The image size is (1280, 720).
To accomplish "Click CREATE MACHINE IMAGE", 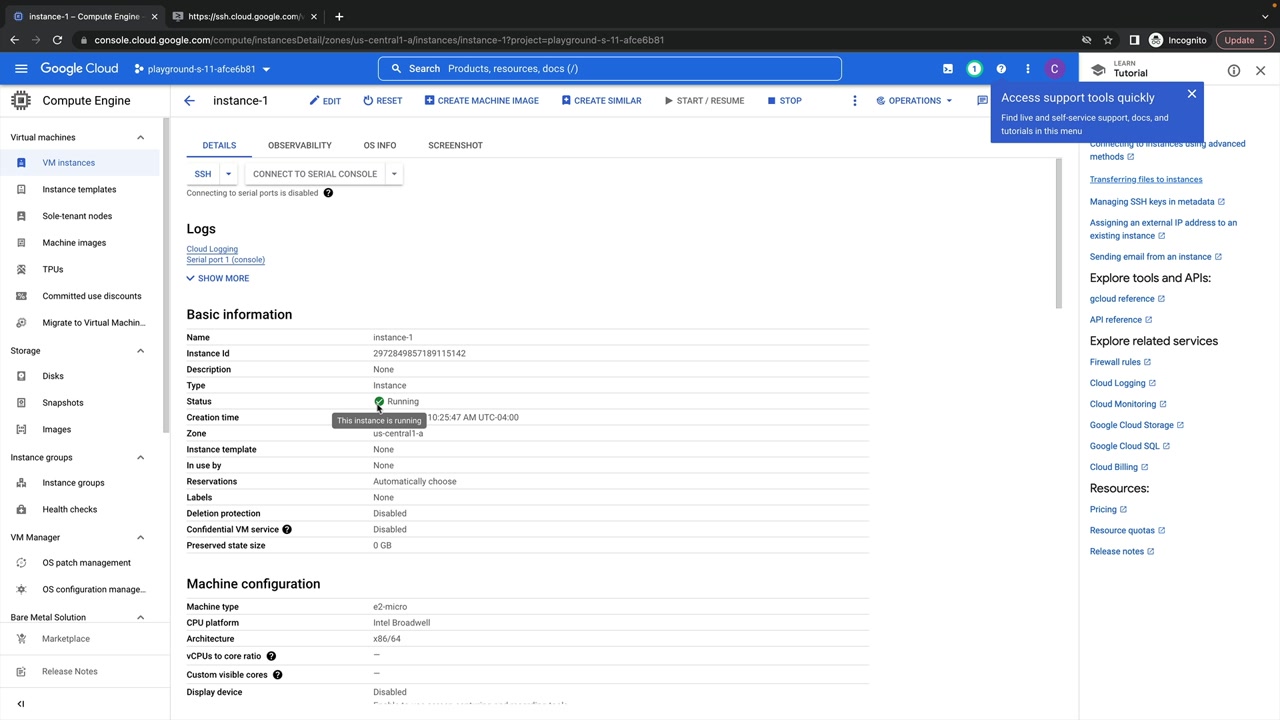I will click(x=482, y=101).
